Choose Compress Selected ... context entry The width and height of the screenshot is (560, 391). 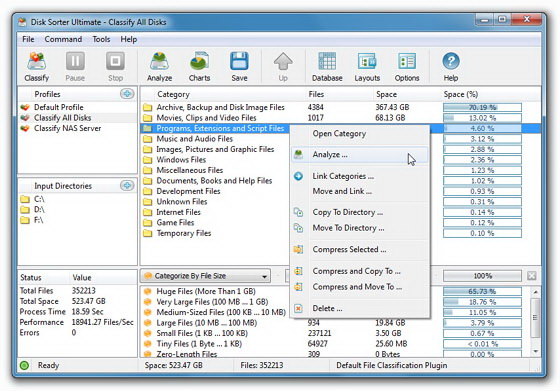point(360,249)
